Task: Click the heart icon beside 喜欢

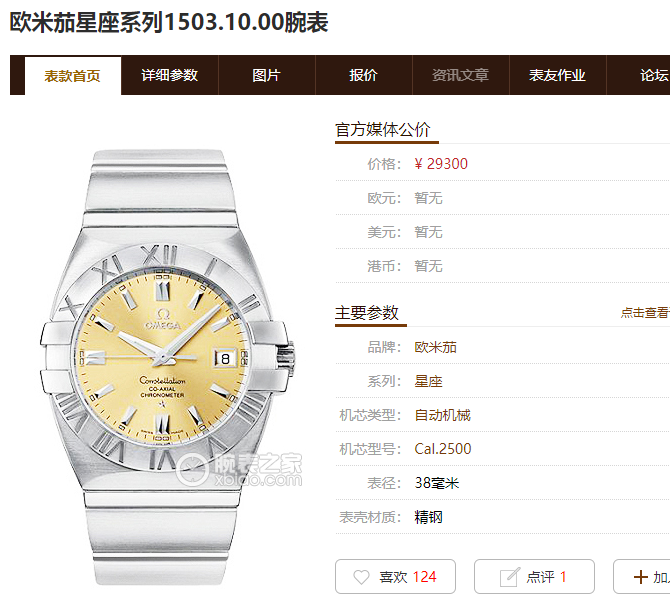Action: 361,577
